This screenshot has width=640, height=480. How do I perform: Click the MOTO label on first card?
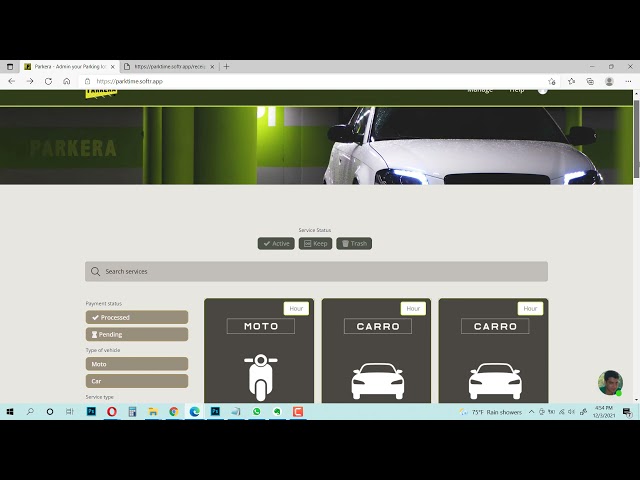pyautogui.click(x=261, y=326)
